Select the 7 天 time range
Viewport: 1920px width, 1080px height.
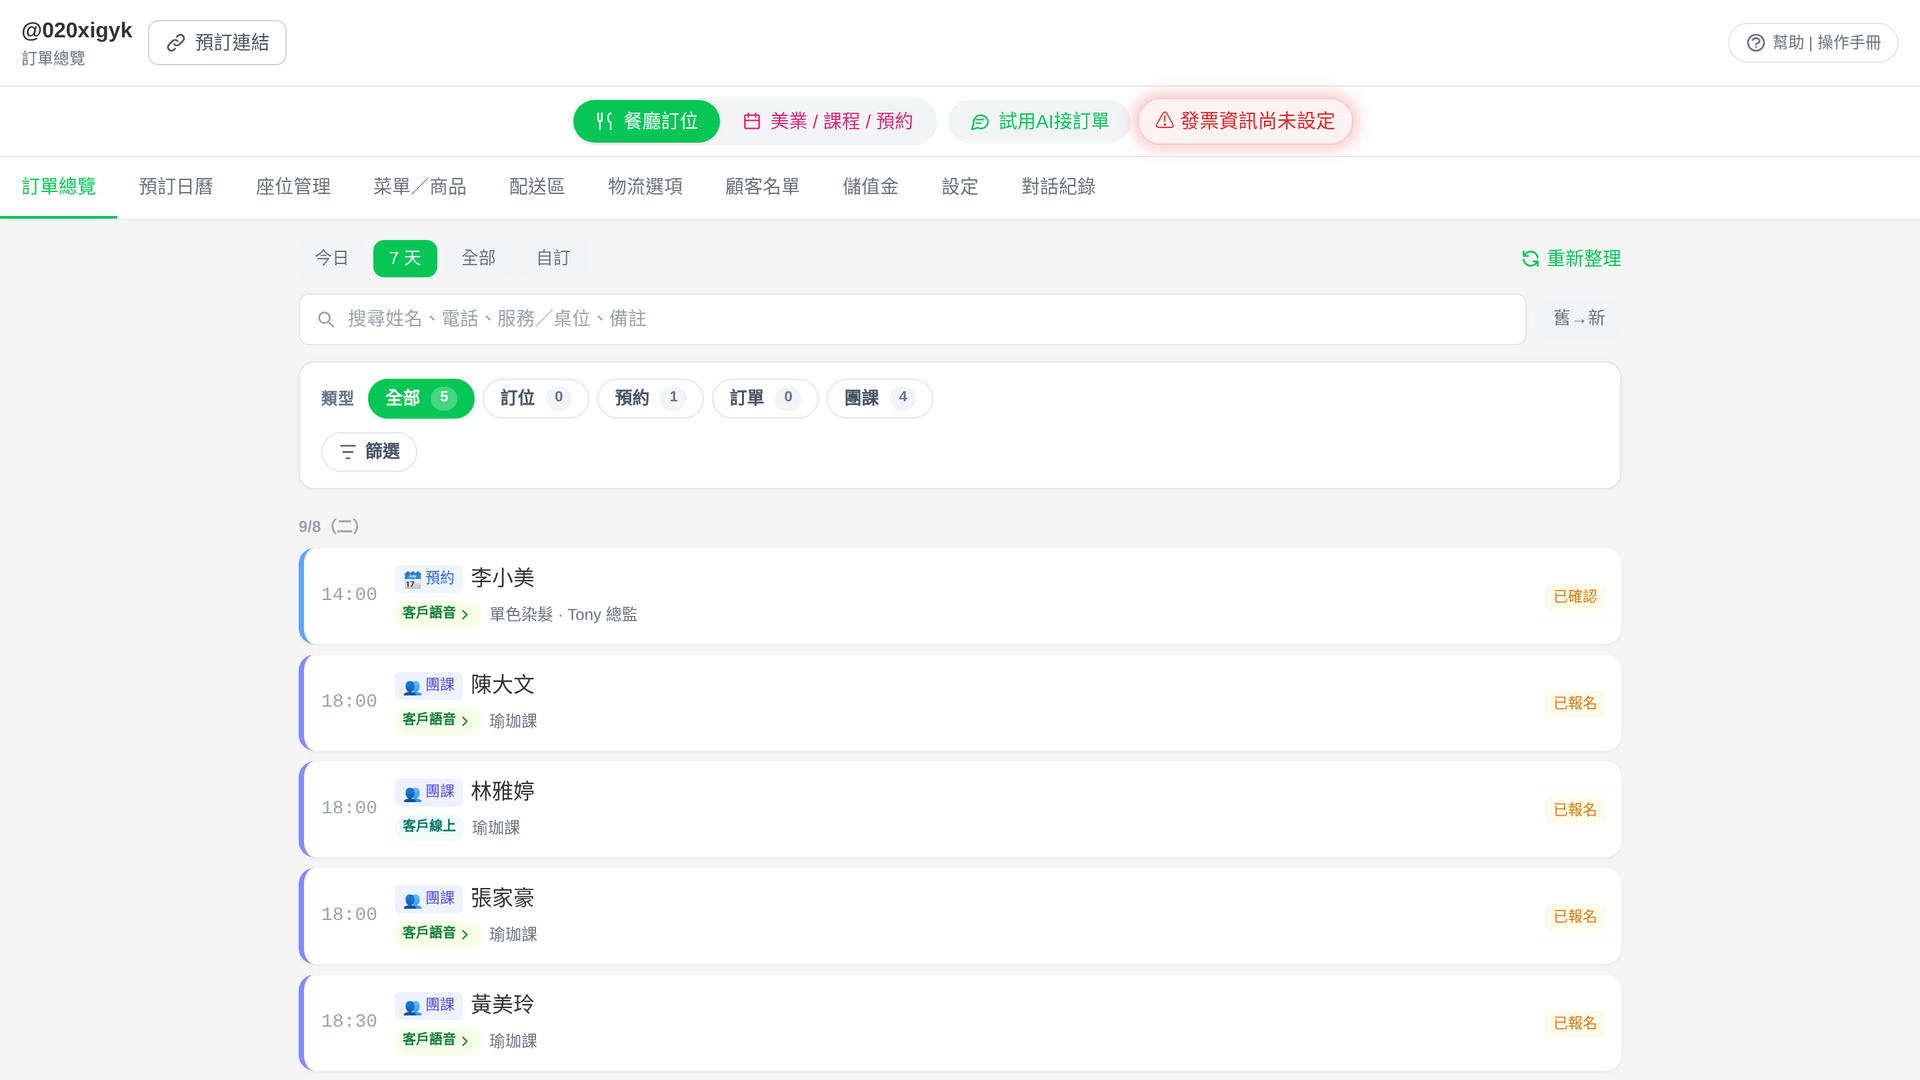click(x=405, y=258)
